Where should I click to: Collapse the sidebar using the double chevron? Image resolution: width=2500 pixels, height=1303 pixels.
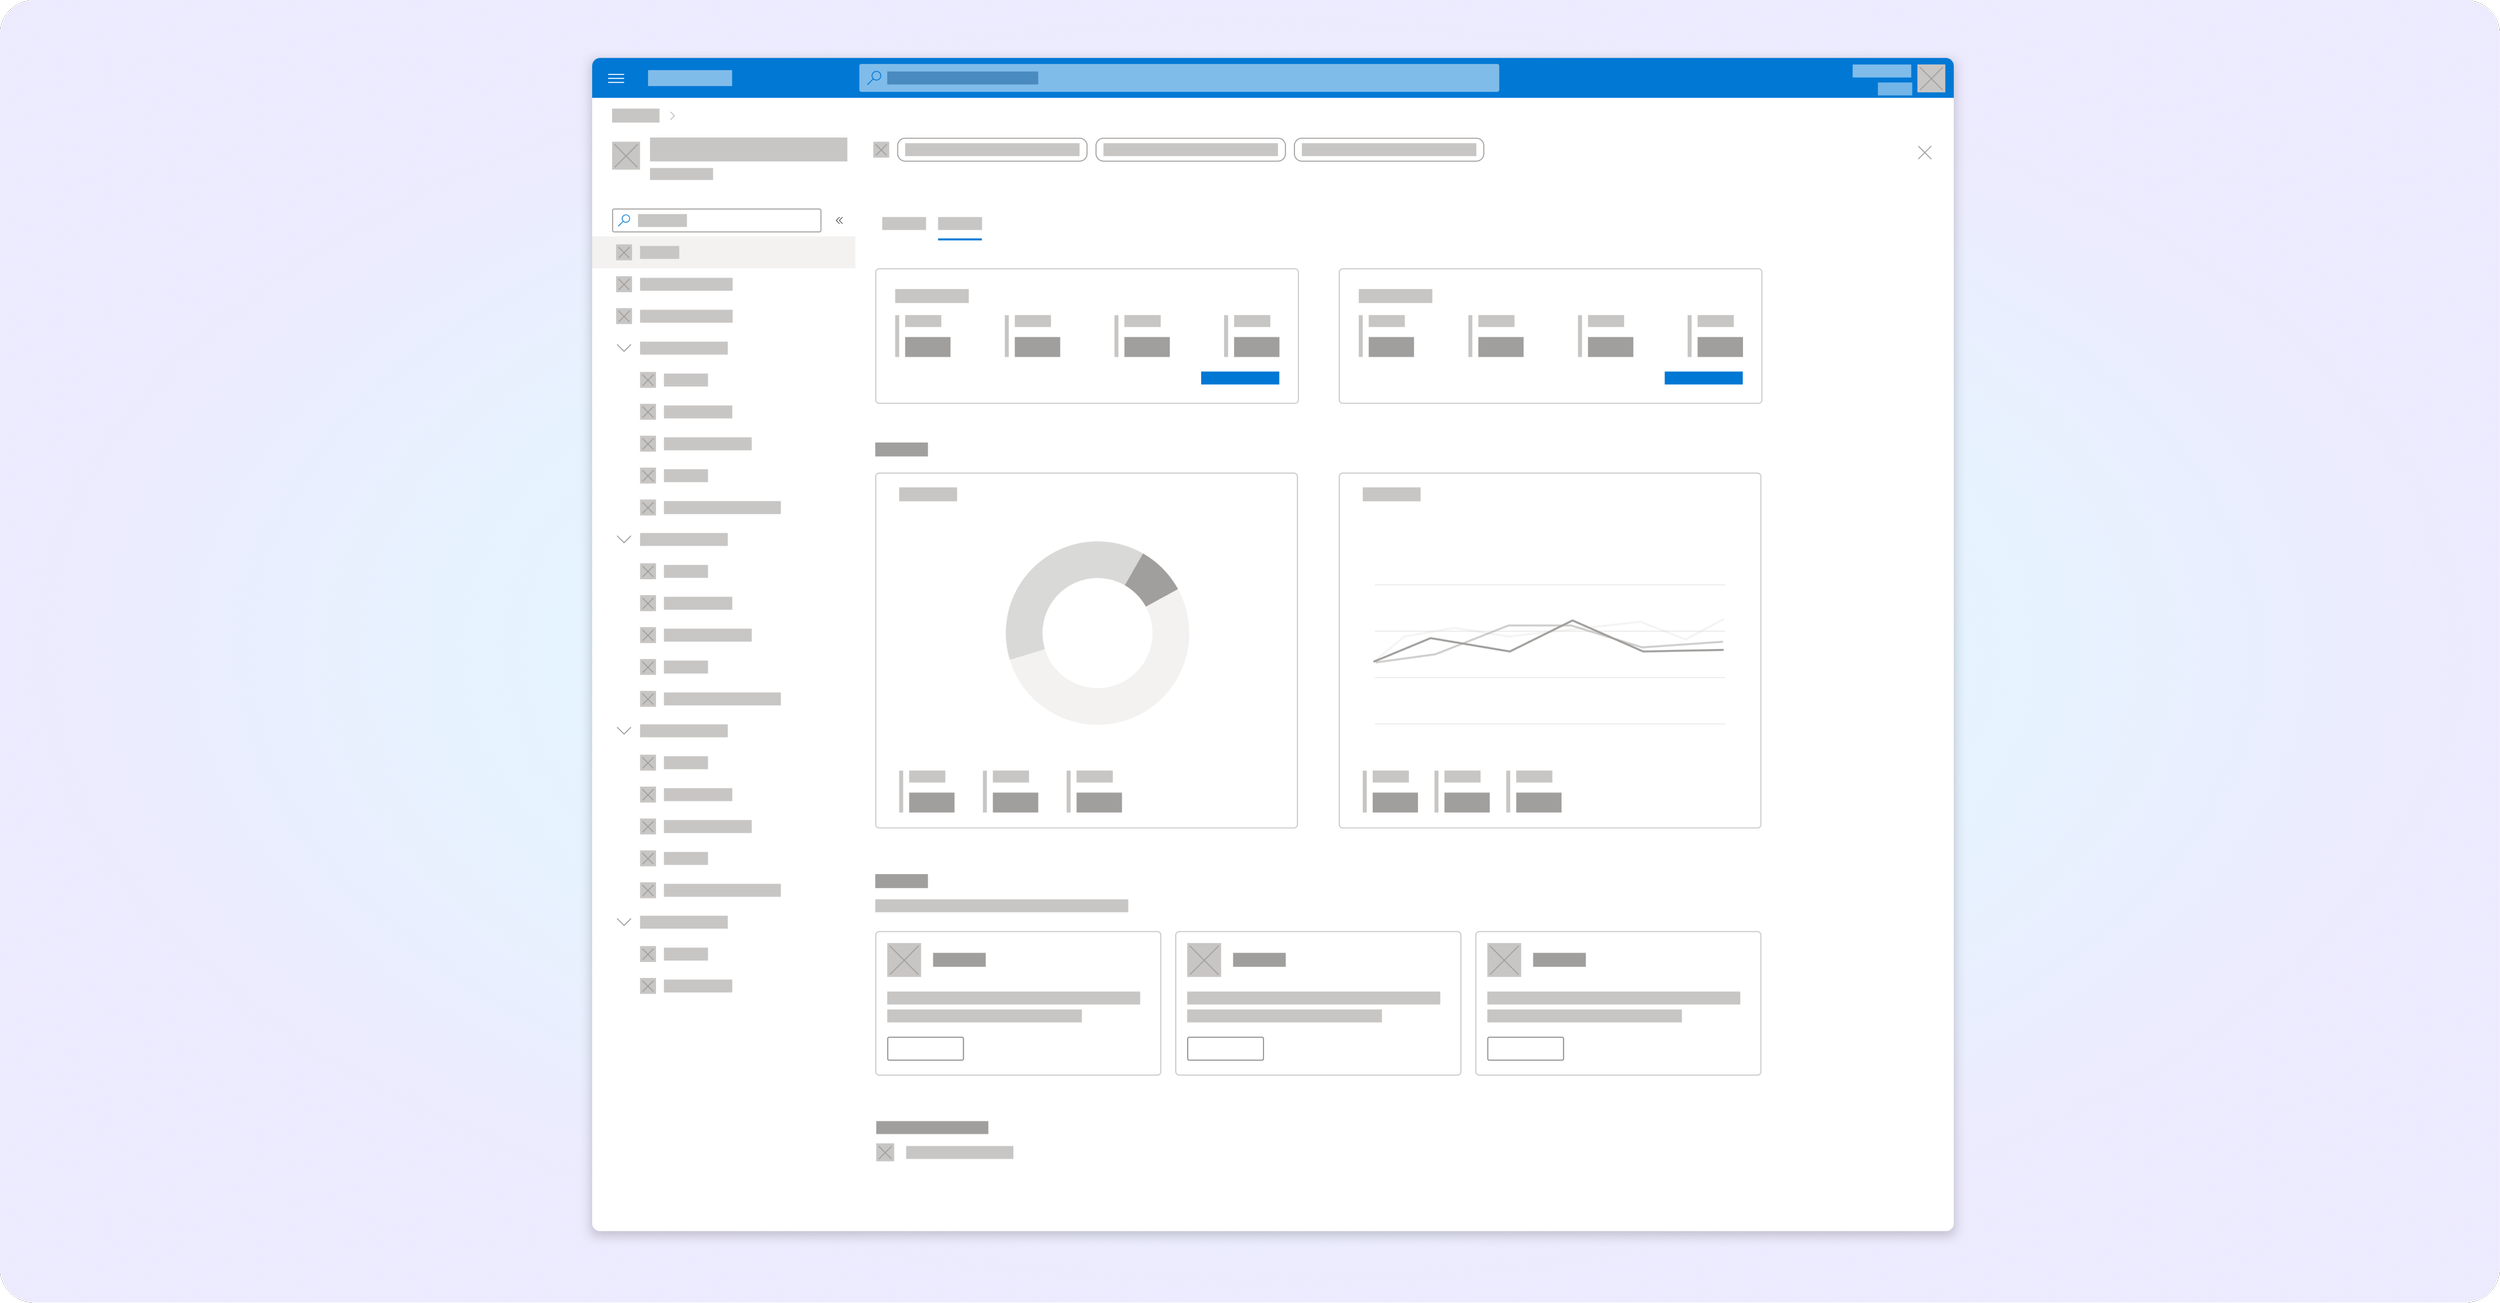[x=839, y=220]
